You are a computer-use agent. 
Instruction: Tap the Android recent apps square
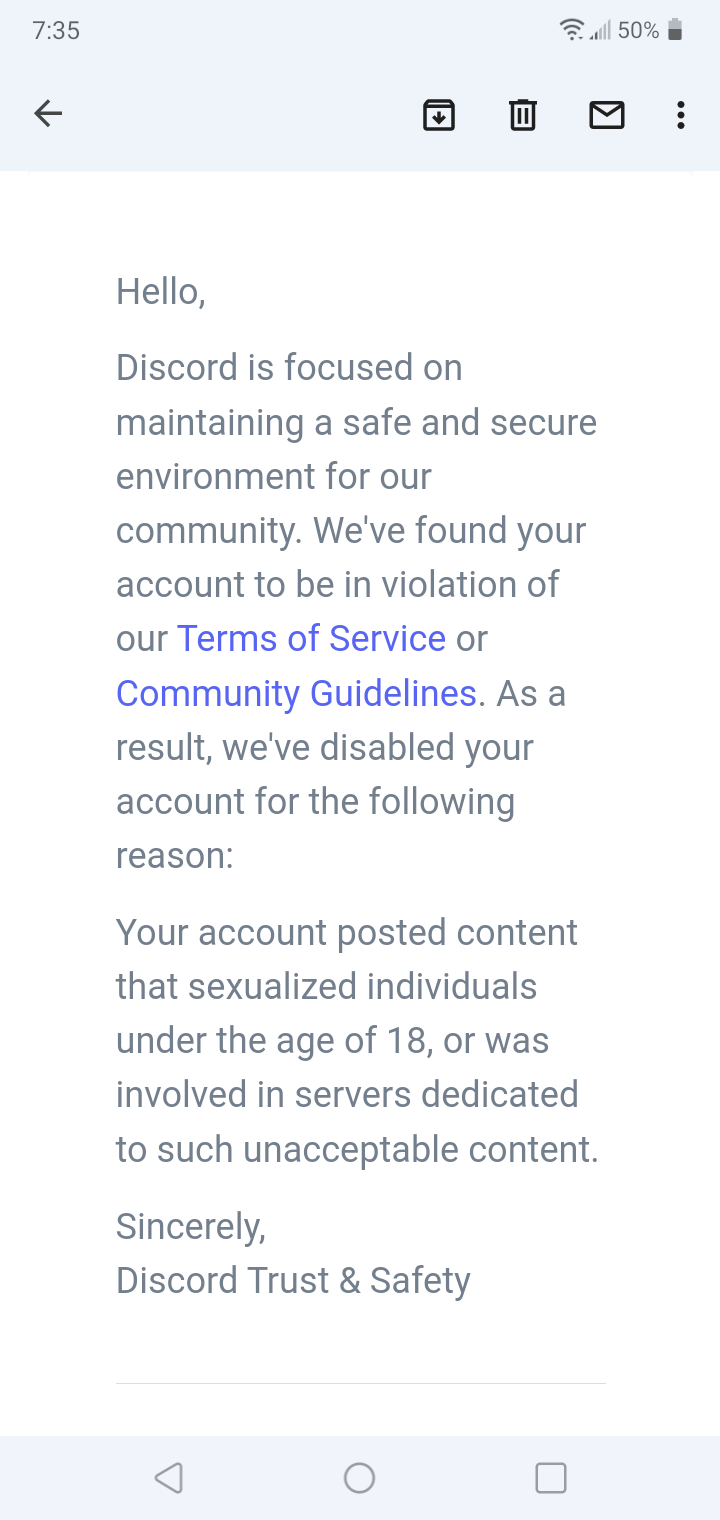551,1477
